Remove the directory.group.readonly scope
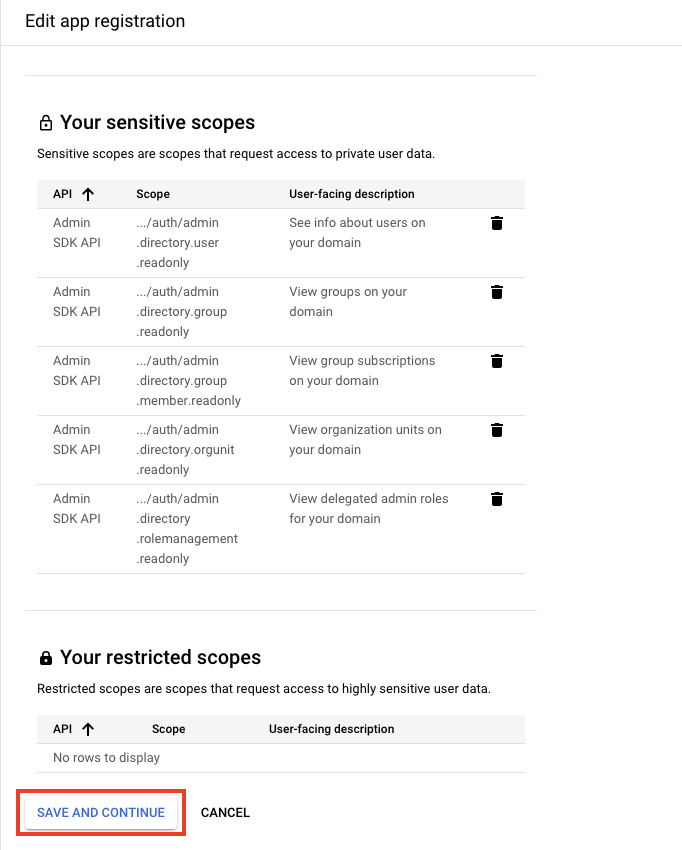This screenshot has width=682, height=850. pyautogui.click(x=497, y=292)
